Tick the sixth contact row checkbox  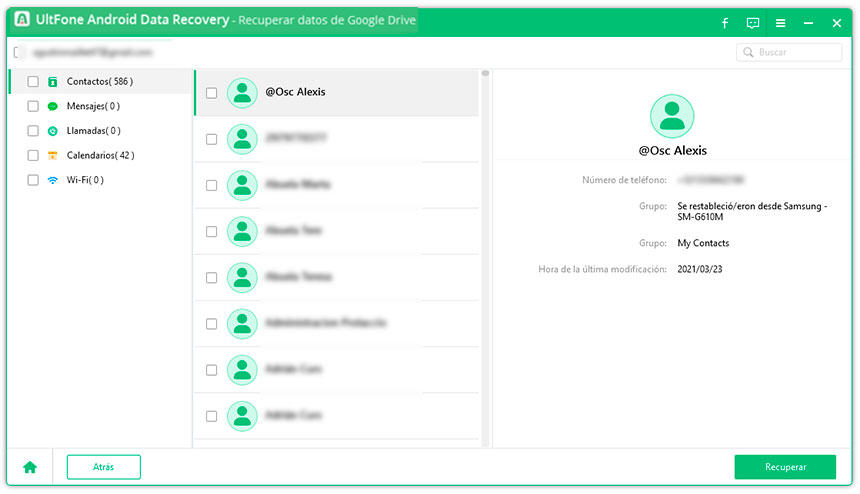[x=211, y=324]
